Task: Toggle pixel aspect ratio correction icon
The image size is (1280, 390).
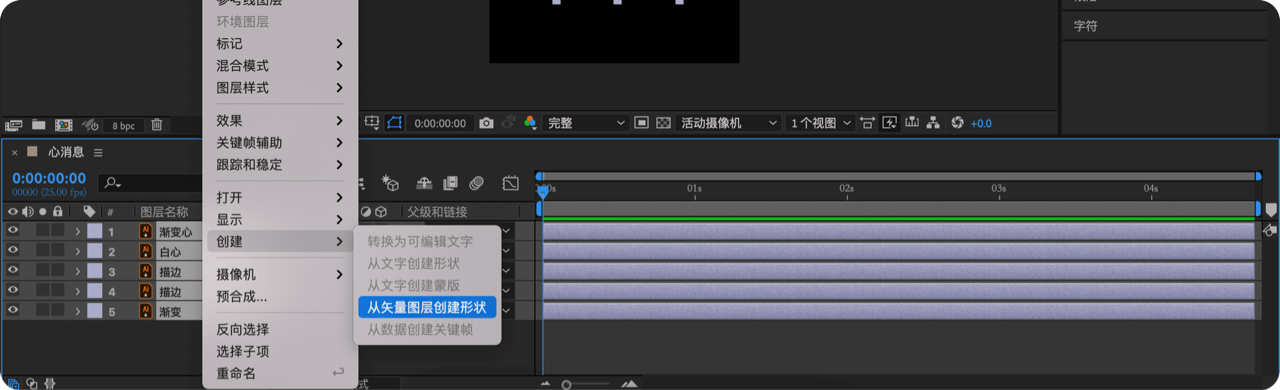Action: [867, 123]
